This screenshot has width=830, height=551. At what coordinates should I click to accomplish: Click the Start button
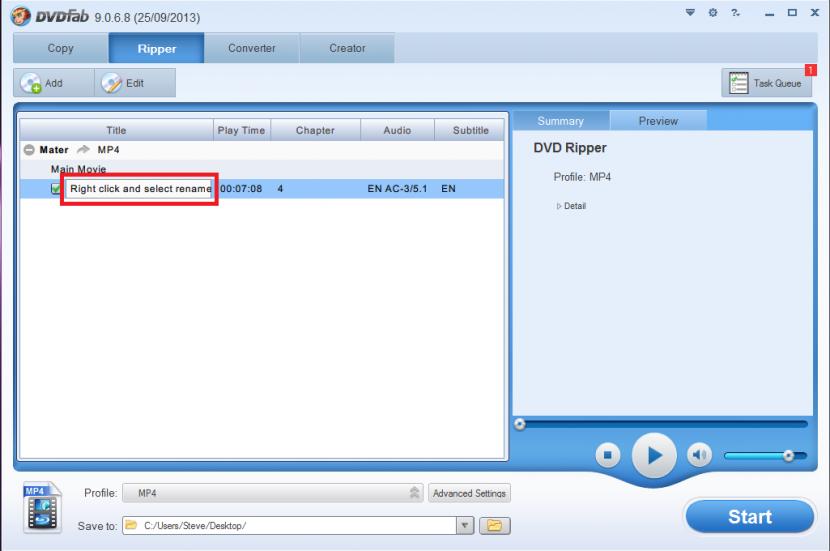point(750,517)
